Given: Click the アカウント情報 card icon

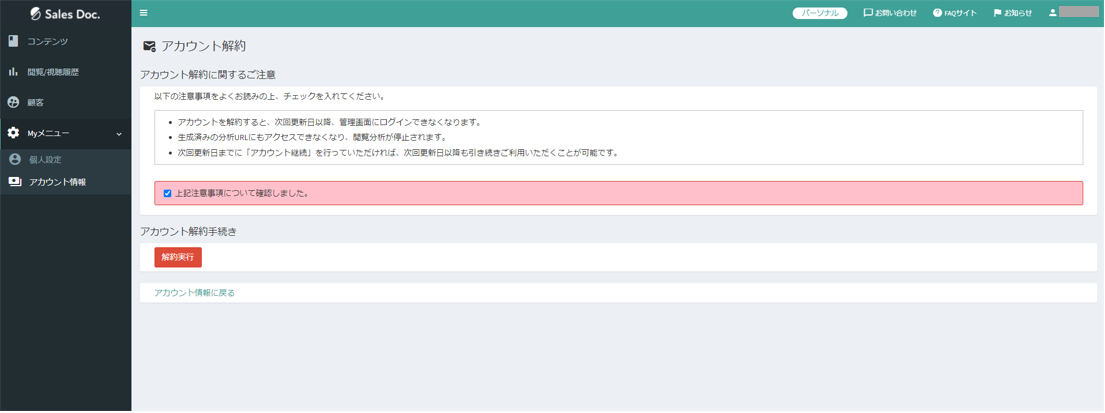Looking at the screenshot, I should tap(15, 182).
